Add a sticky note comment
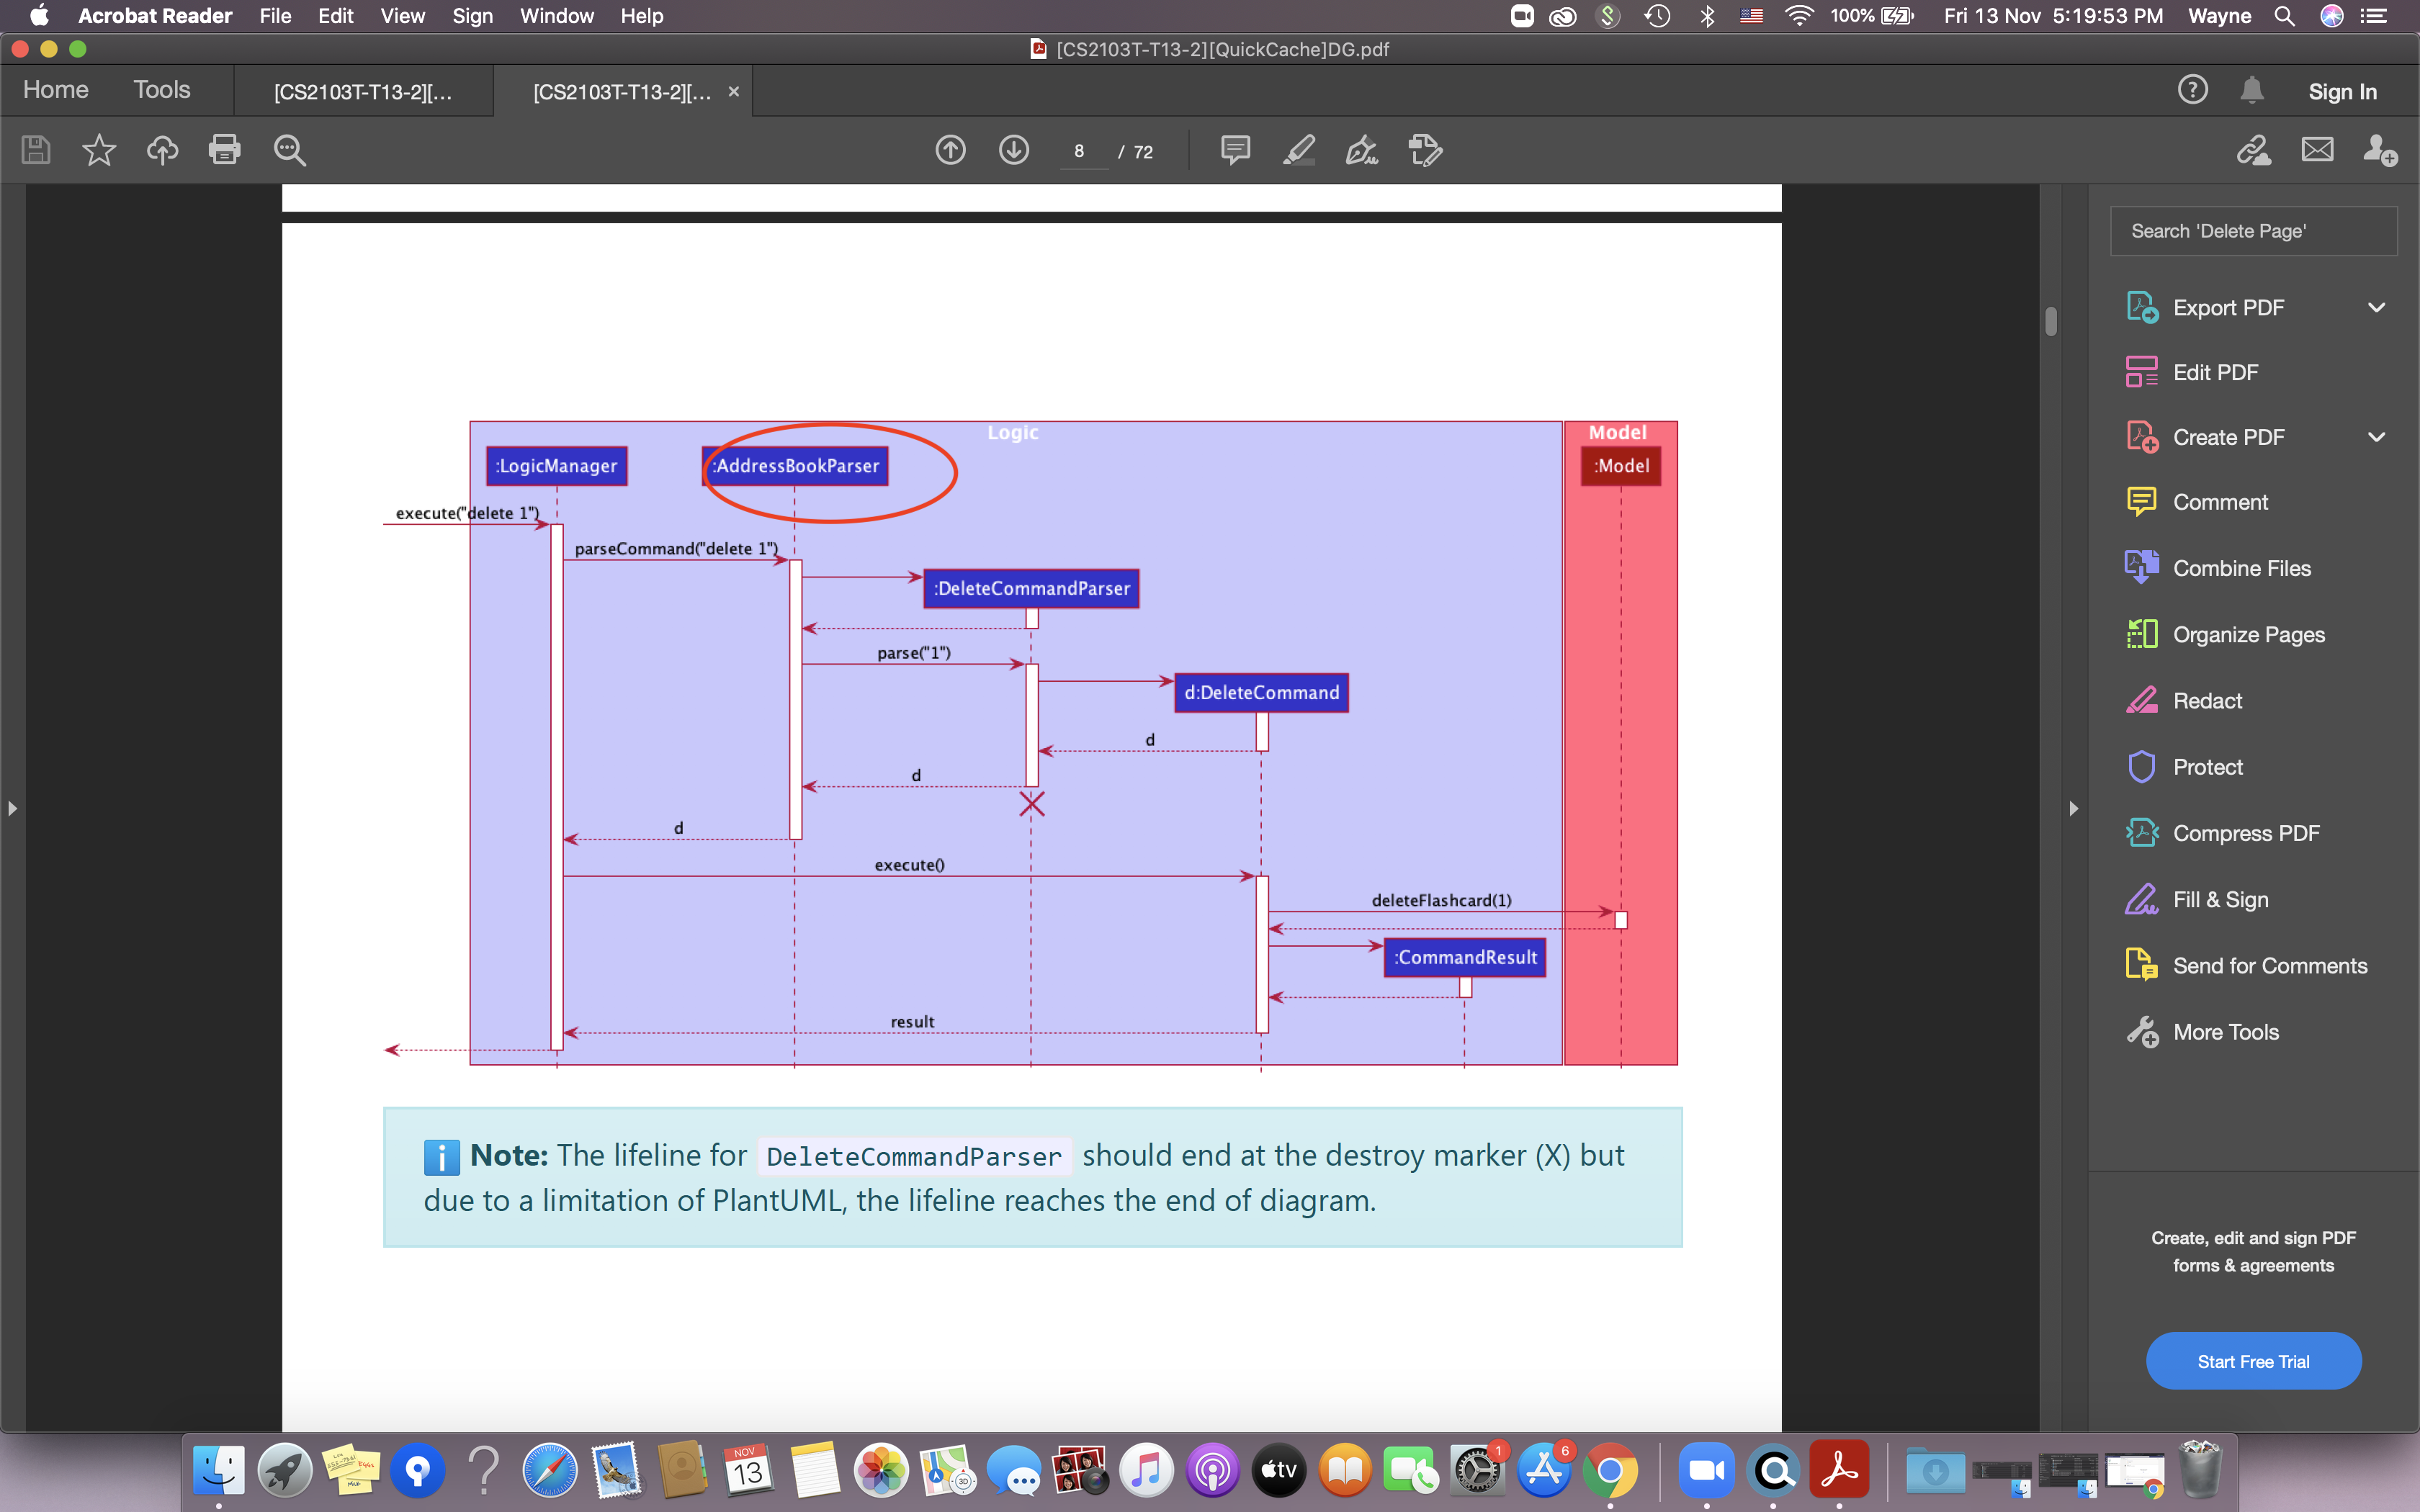This screenshot has width=2420, height=1512. [1235, 150]
